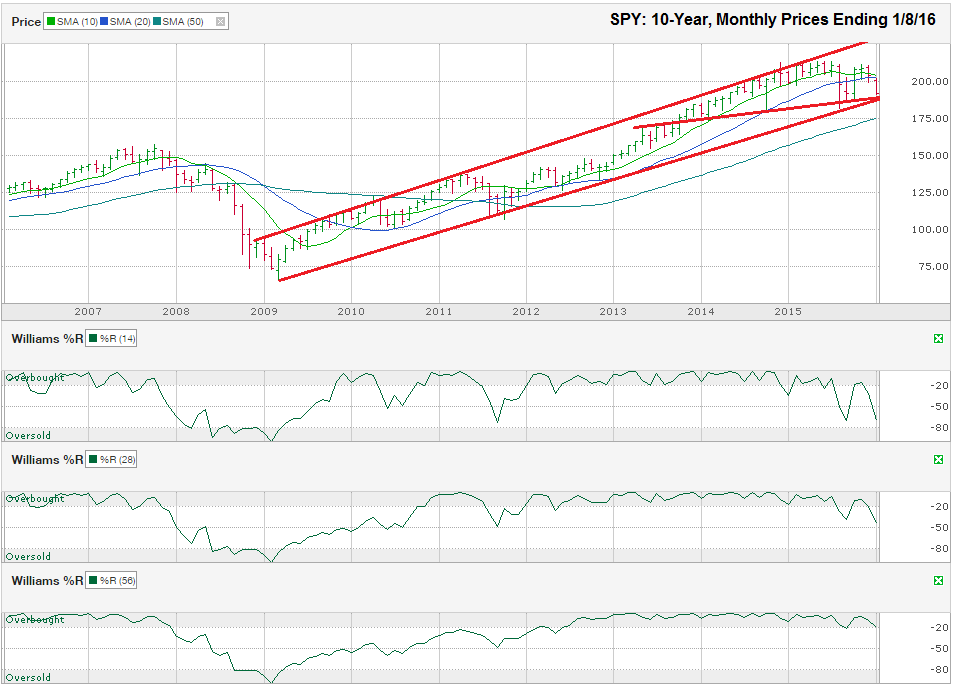Click the 2014 year label on time axis
954x686 pixels.
pyautogui.click(x=701, y=311)
